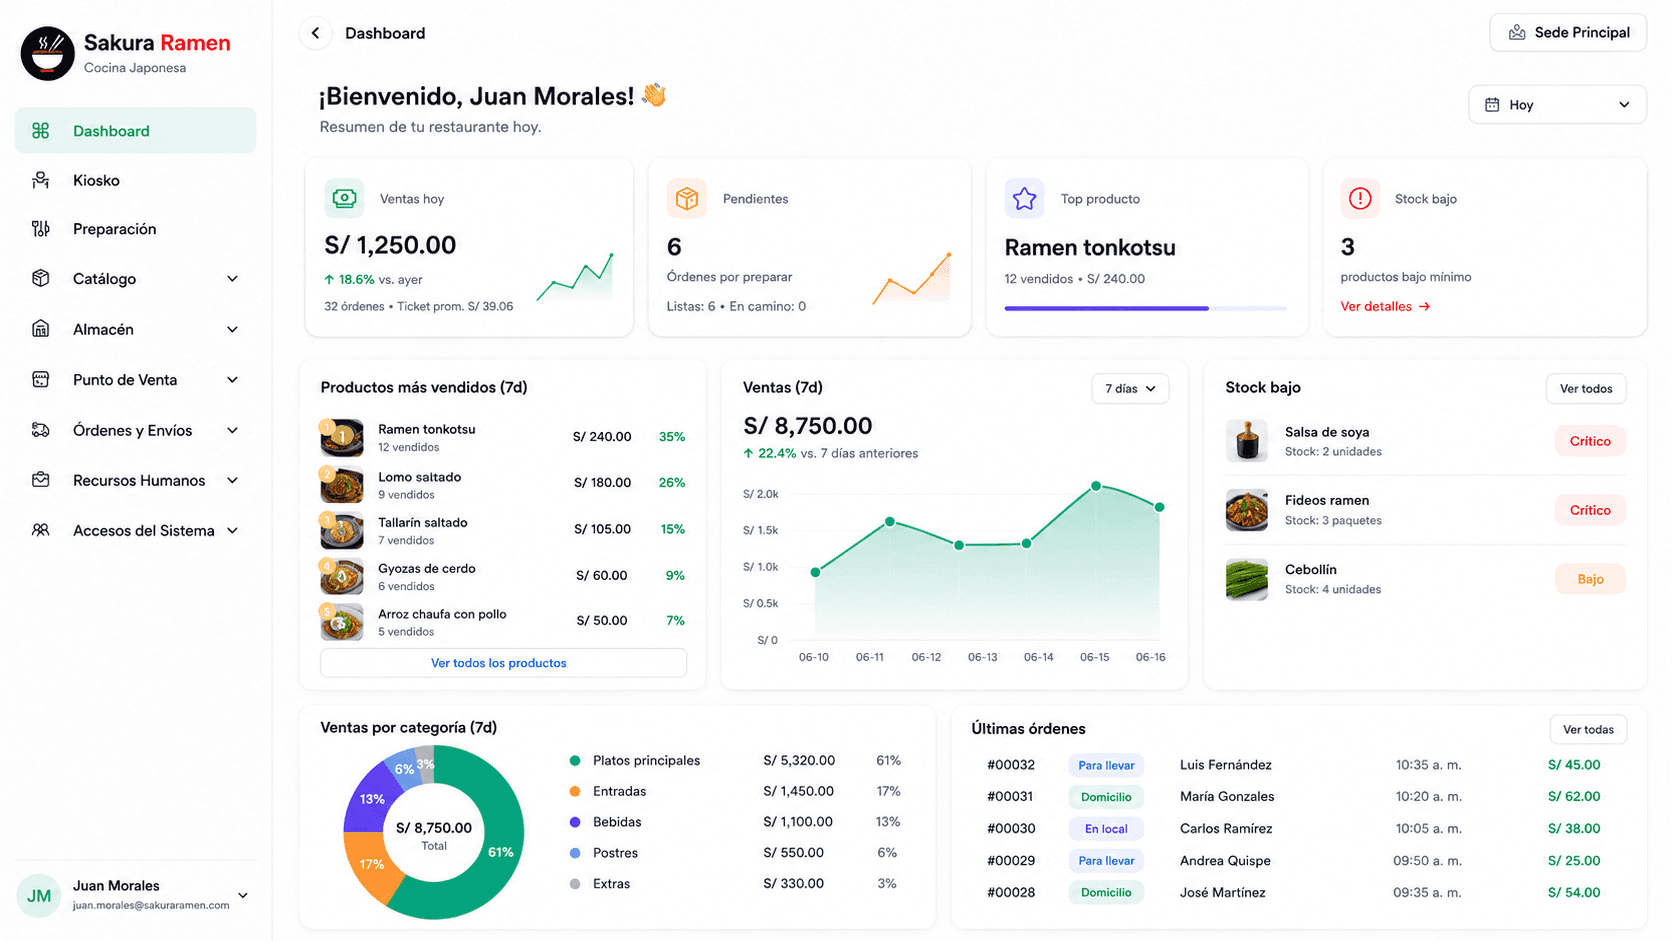Click the Pendientes package icon

pos(687,198)
